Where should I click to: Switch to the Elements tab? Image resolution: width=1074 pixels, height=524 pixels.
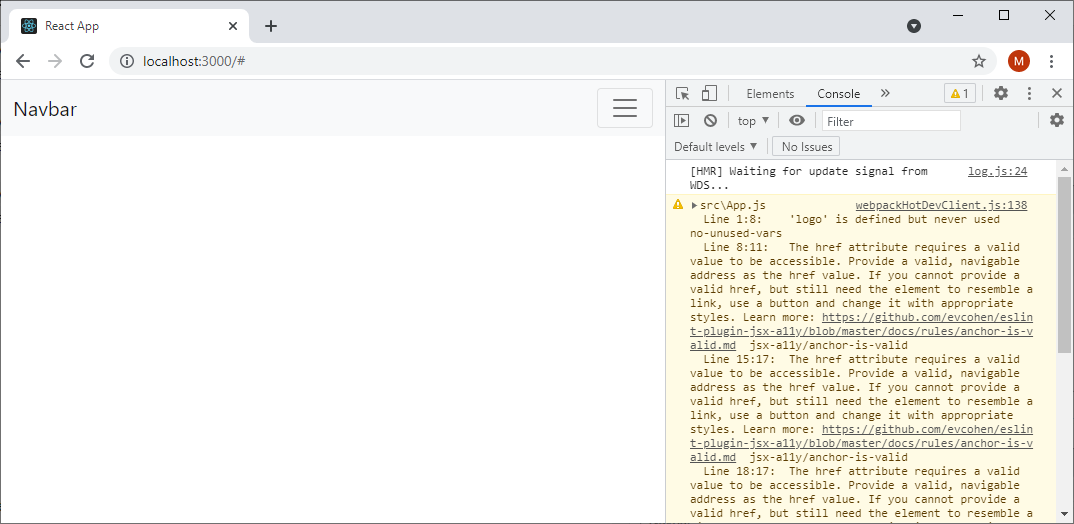tap(770, 94)
